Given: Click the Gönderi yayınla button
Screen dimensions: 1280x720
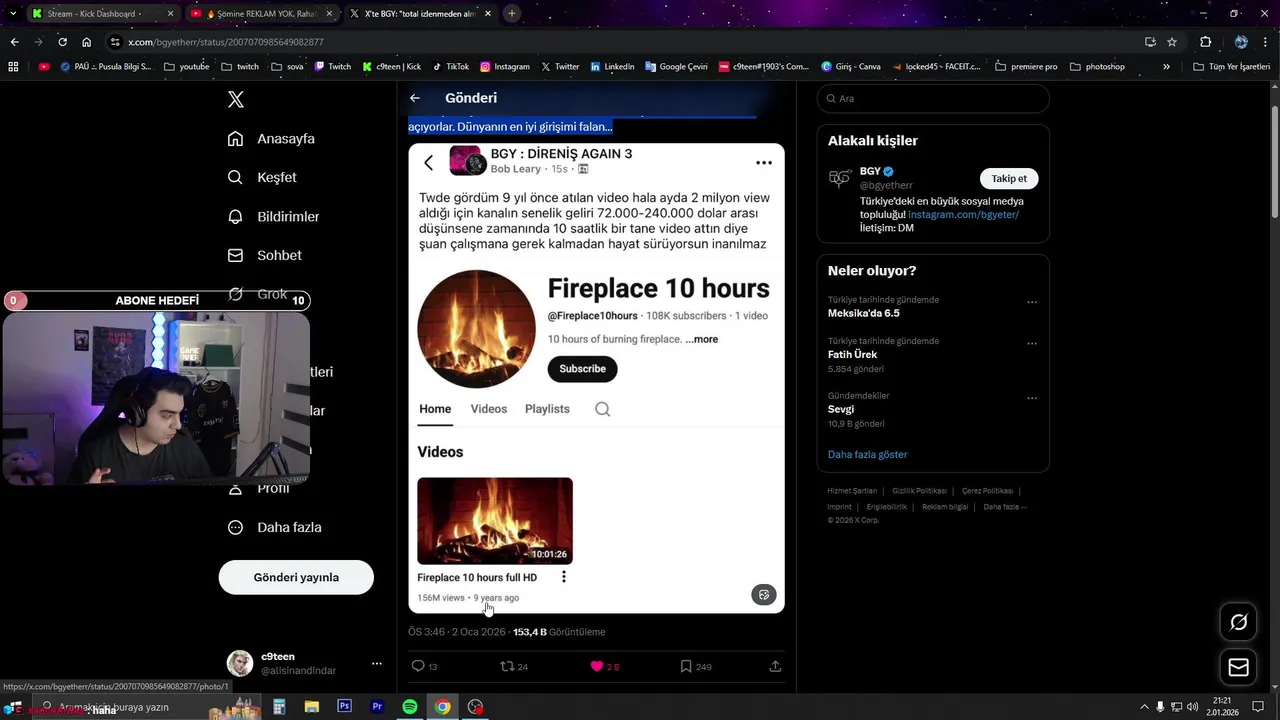Looking at the screenshot, I should (x=296, y=577).
